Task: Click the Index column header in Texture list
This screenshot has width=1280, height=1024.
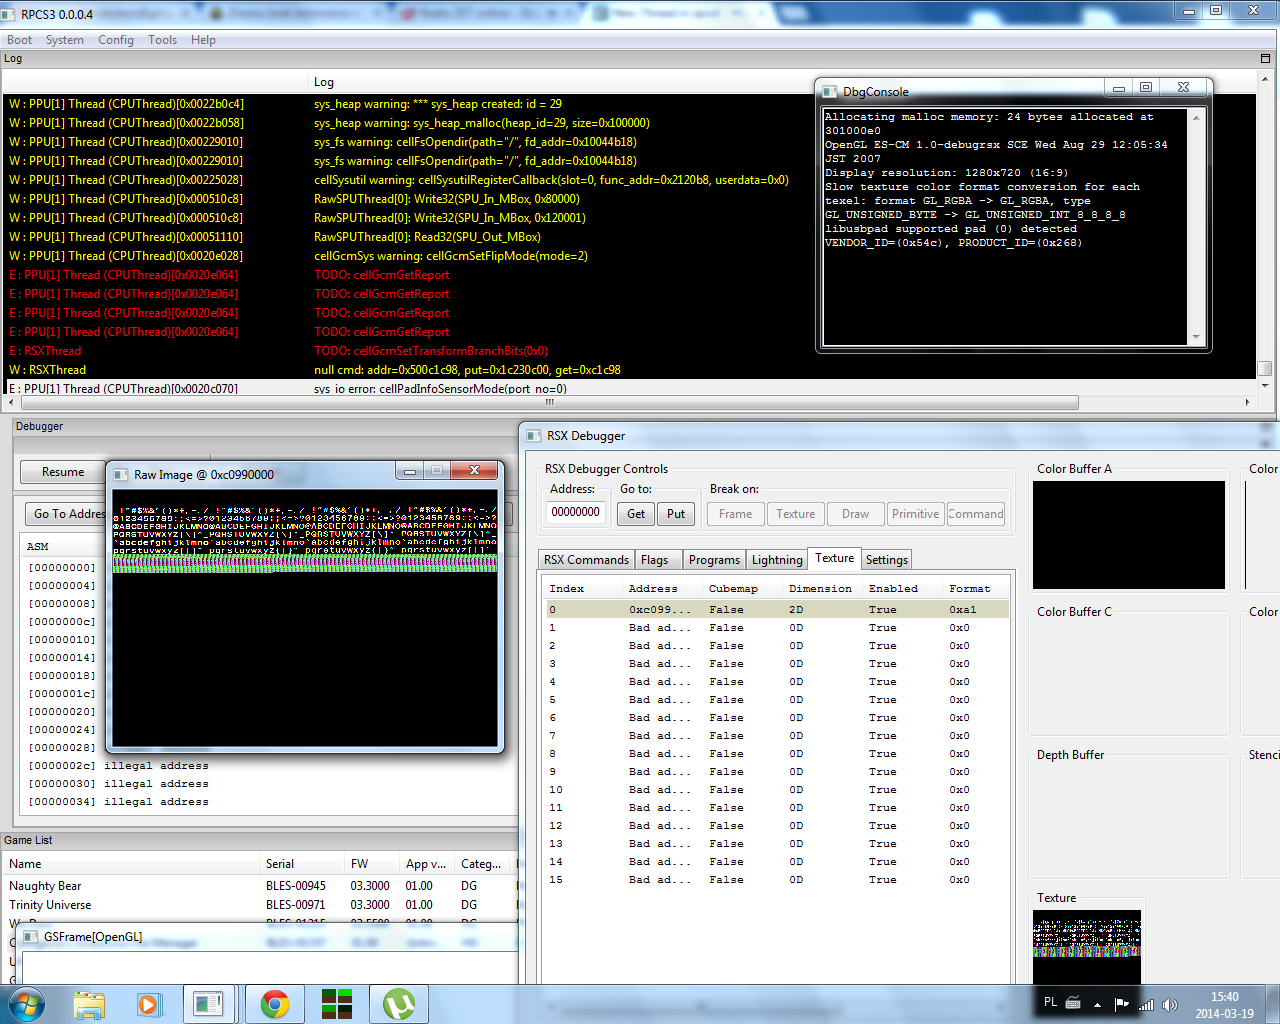Action: [x=584, y=589]
